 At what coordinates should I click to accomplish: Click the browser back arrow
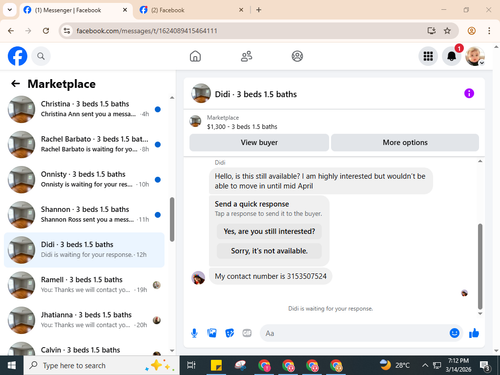pos(11,31)
